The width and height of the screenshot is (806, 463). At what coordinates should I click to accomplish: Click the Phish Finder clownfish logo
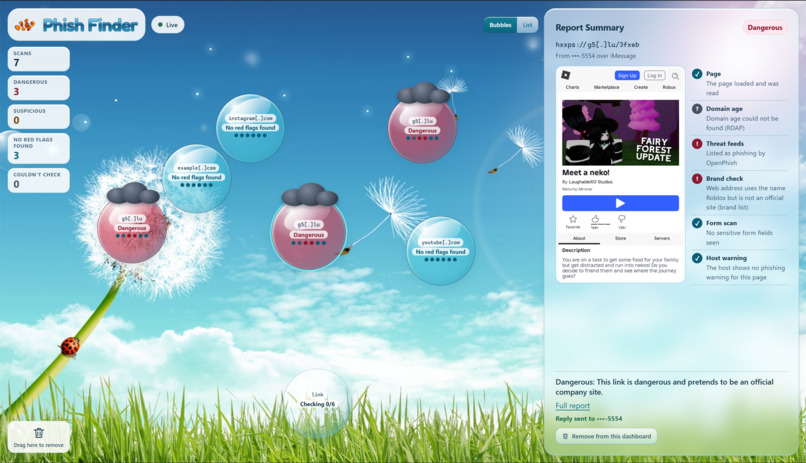[x=25, y=25]
